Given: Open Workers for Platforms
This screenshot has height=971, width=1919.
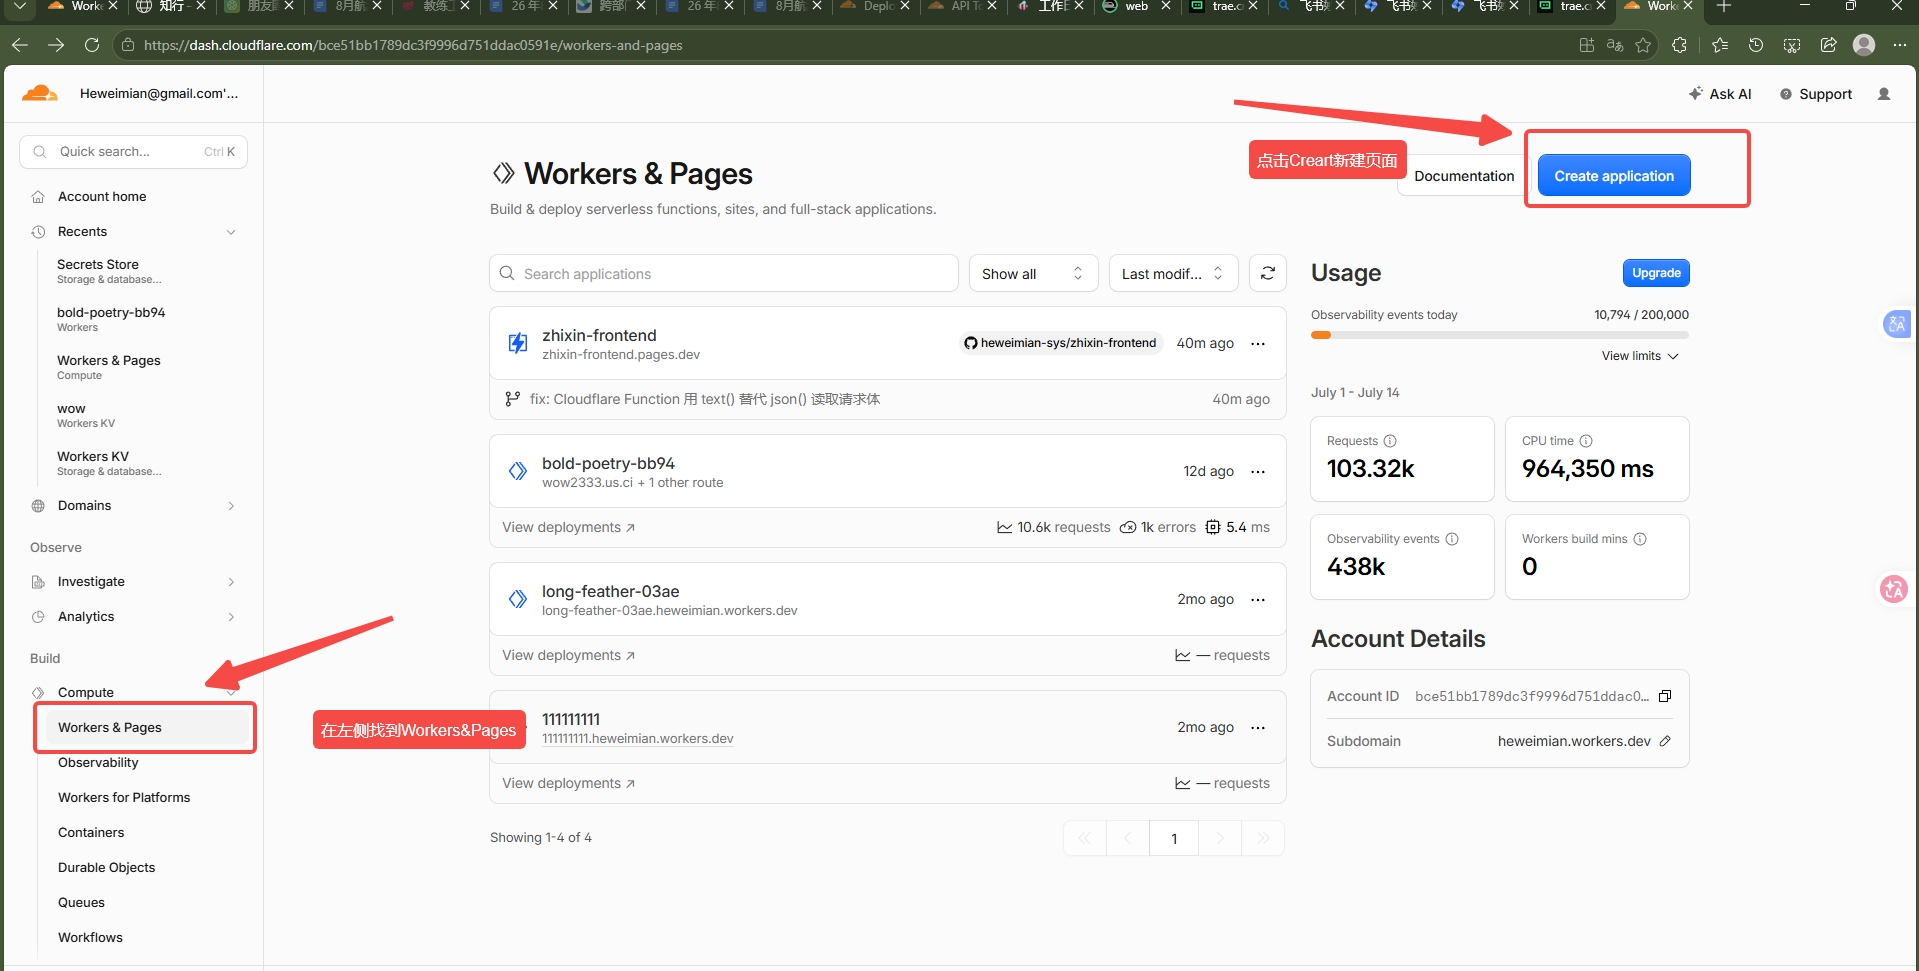Looking at the screenshot, I should click(x=124, y=797).
